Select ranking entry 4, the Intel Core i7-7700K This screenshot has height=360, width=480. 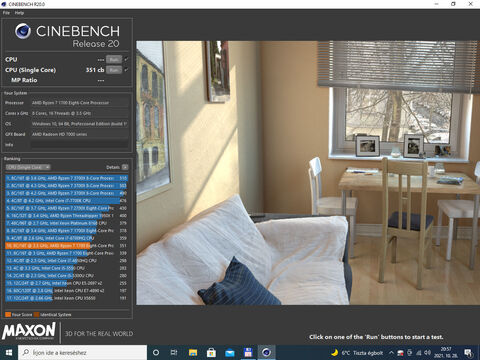(x=67, y=201)
